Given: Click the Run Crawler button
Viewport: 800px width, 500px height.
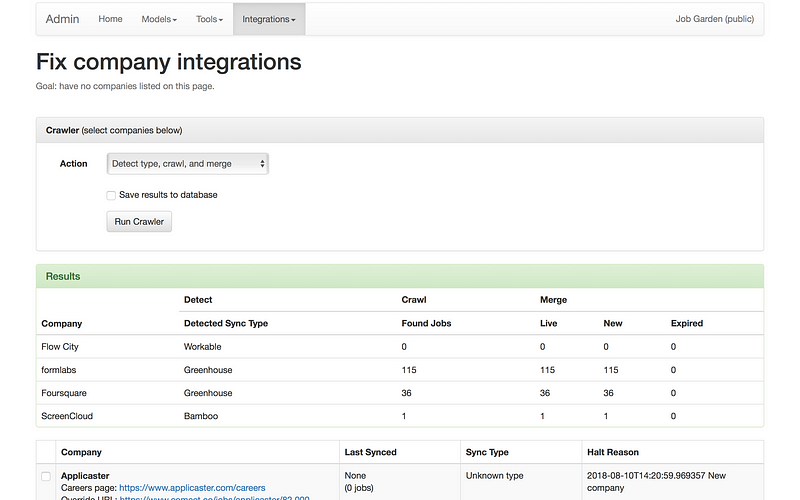Looking at the screenshot, I should click(139, 221).
